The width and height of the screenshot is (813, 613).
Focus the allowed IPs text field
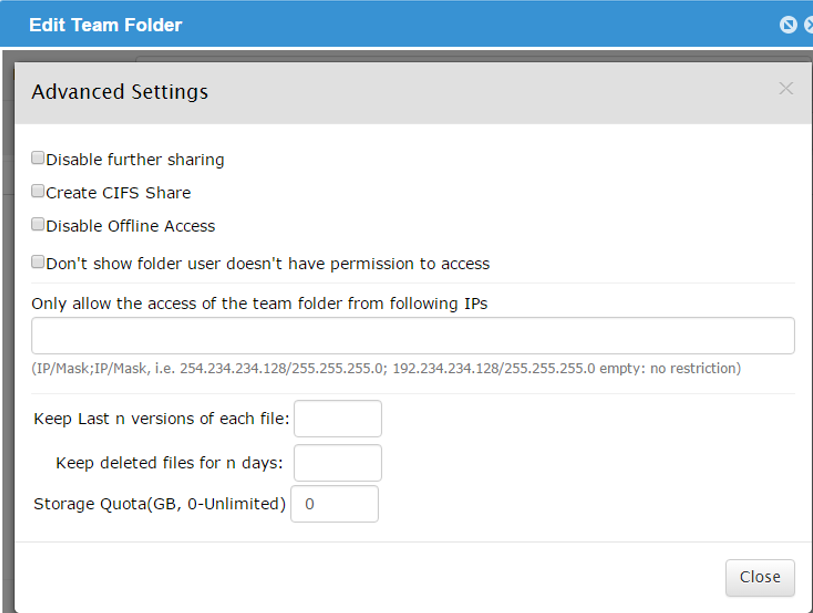coord(413,336)
